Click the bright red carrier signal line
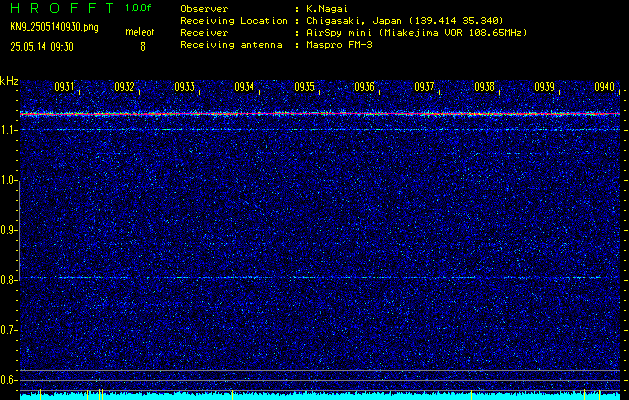 [320, 114]
